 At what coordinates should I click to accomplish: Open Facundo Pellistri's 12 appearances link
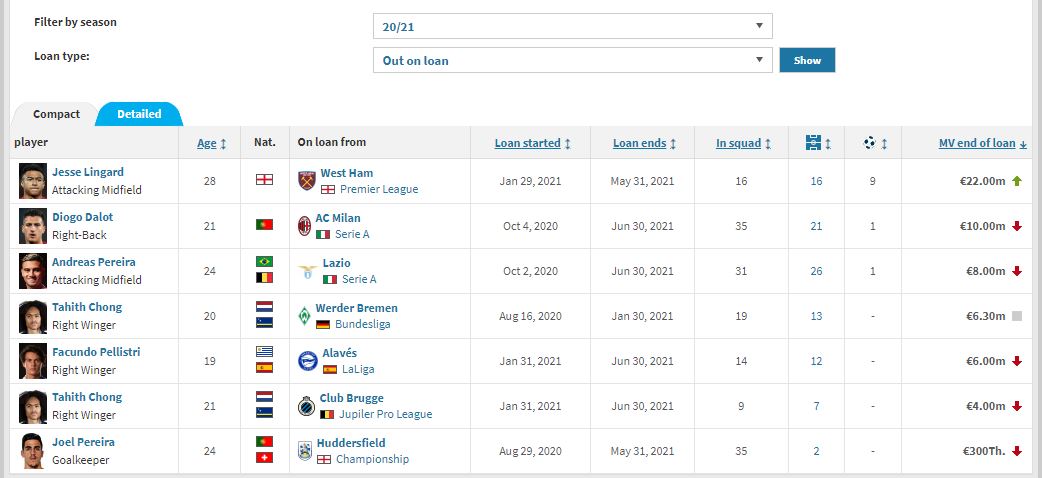click(816, 361)
